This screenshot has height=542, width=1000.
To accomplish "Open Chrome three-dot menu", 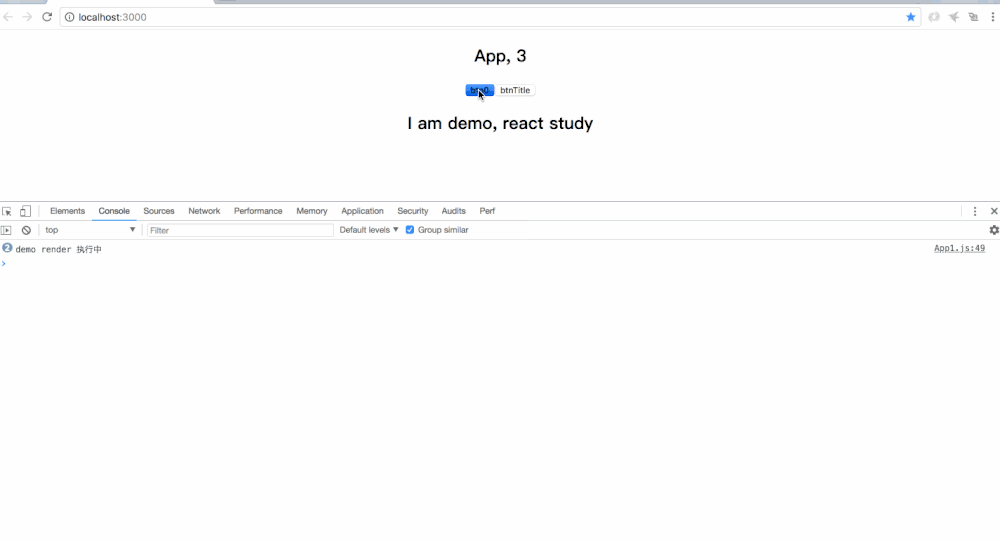I will [993, 17].
